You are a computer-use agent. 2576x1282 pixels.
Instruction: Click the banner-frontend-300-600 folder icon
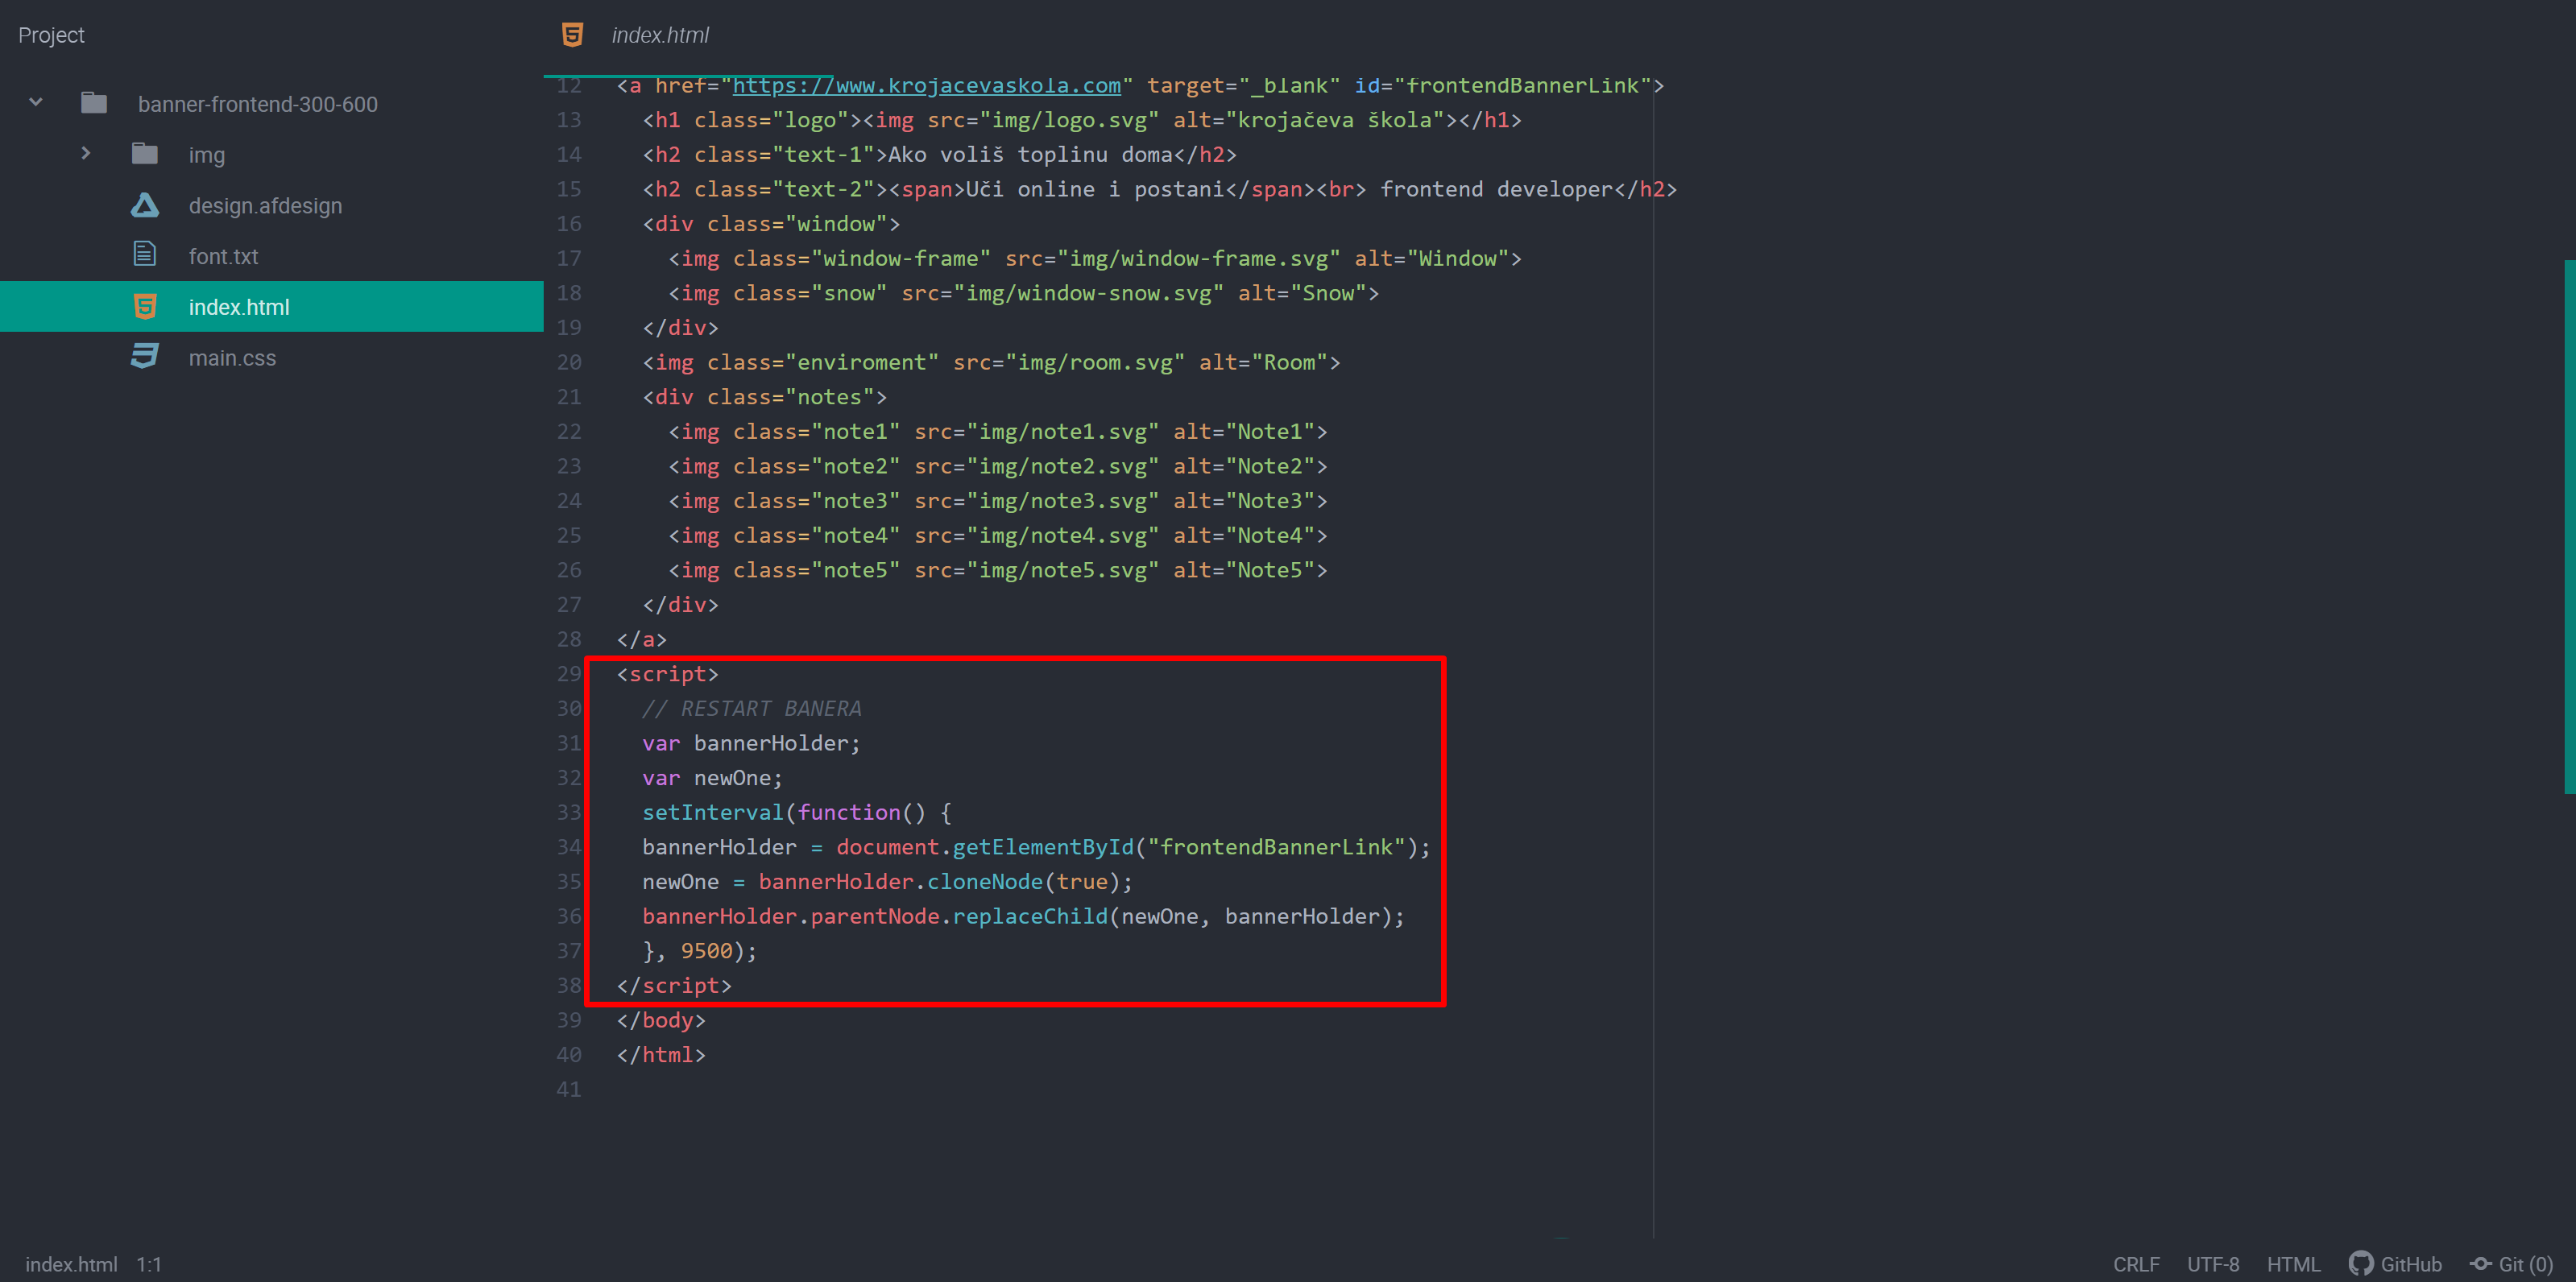tap(94, 103)
